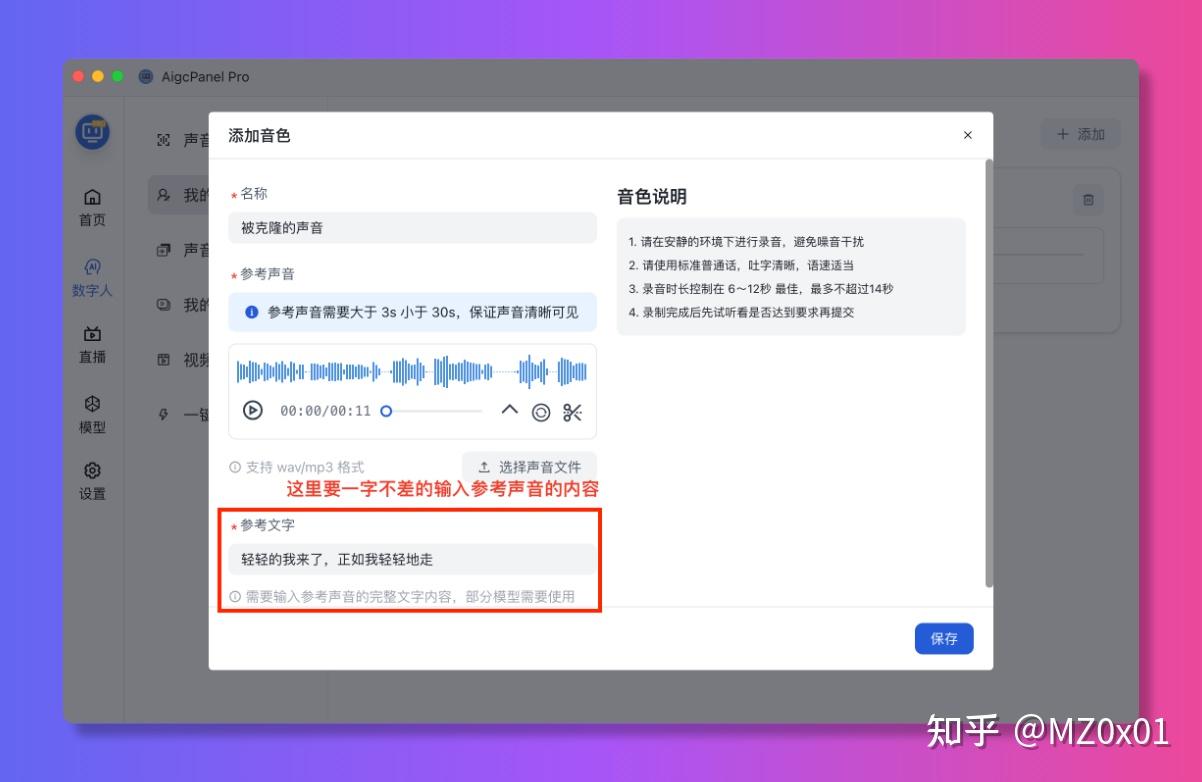Click the trash delete icon on voice card

(x=1088, y=200)
